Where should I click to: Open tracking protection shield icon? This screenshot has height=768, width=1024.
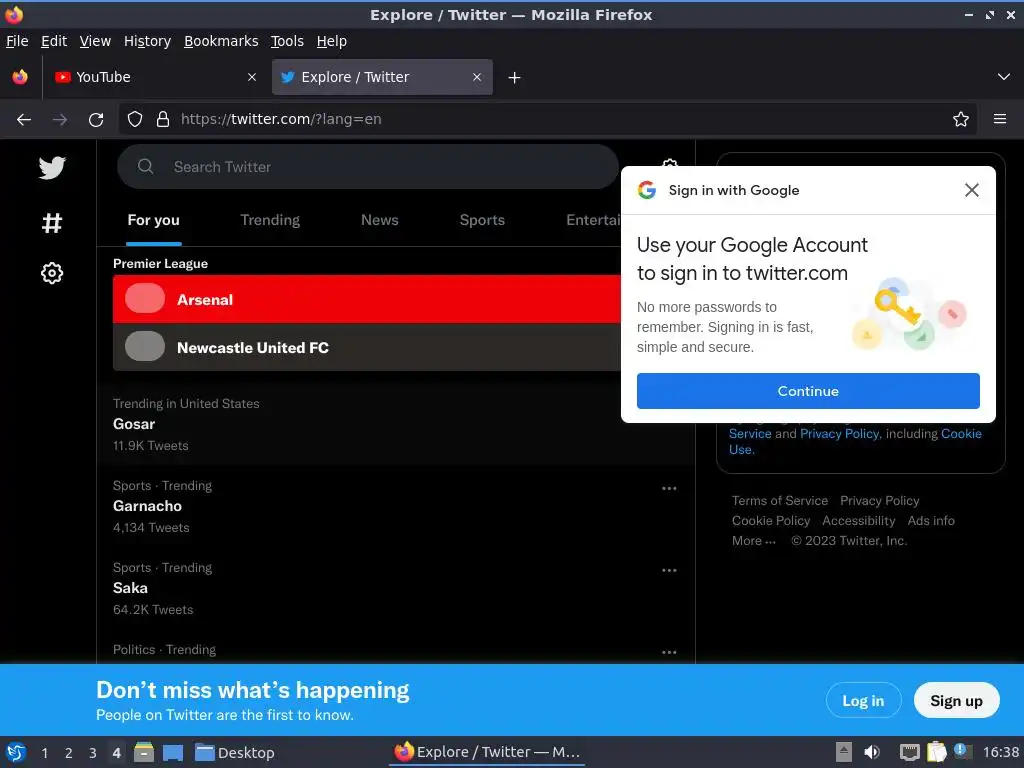coord(135,120)
